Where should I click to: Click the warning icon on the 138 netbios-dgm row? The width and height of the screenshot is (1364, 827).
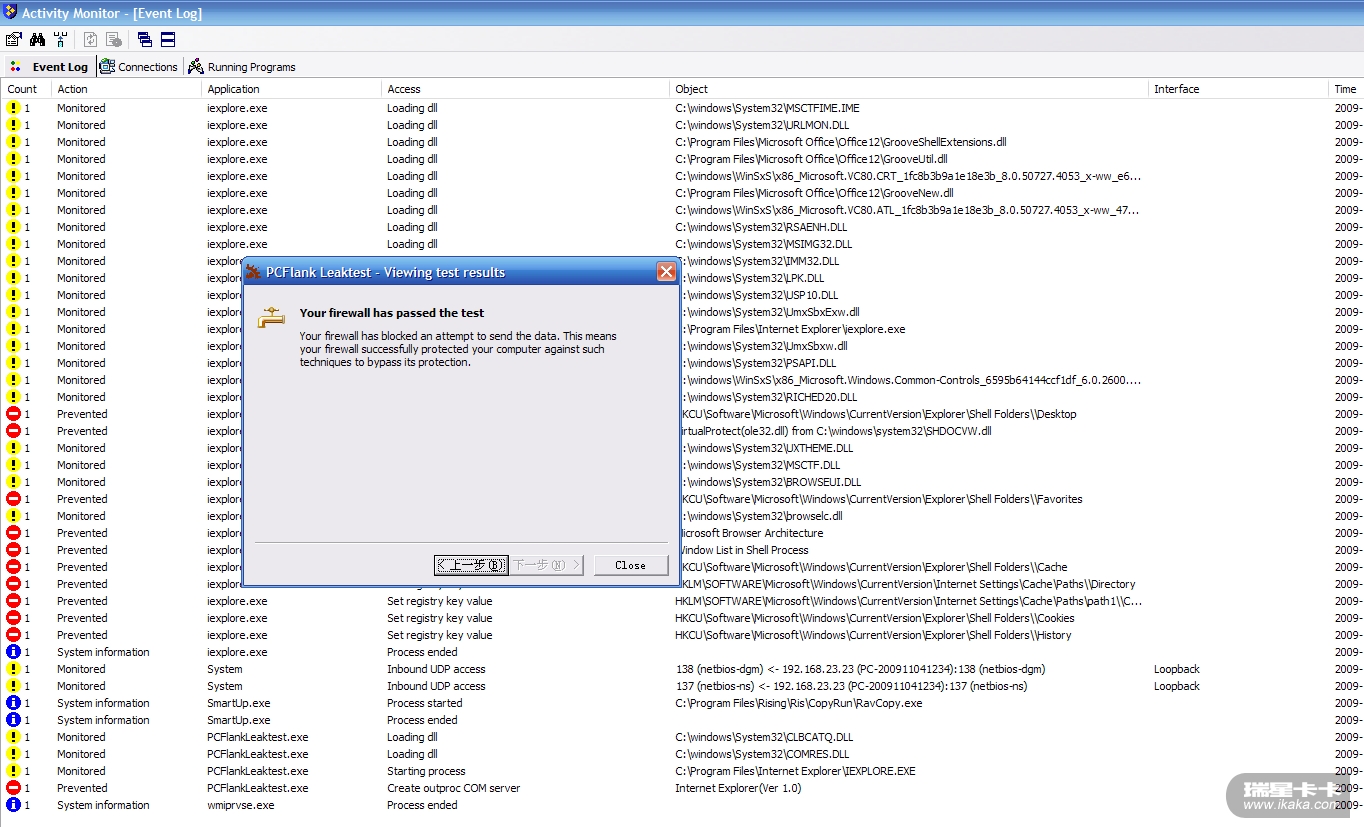click(x=13, y=669)
